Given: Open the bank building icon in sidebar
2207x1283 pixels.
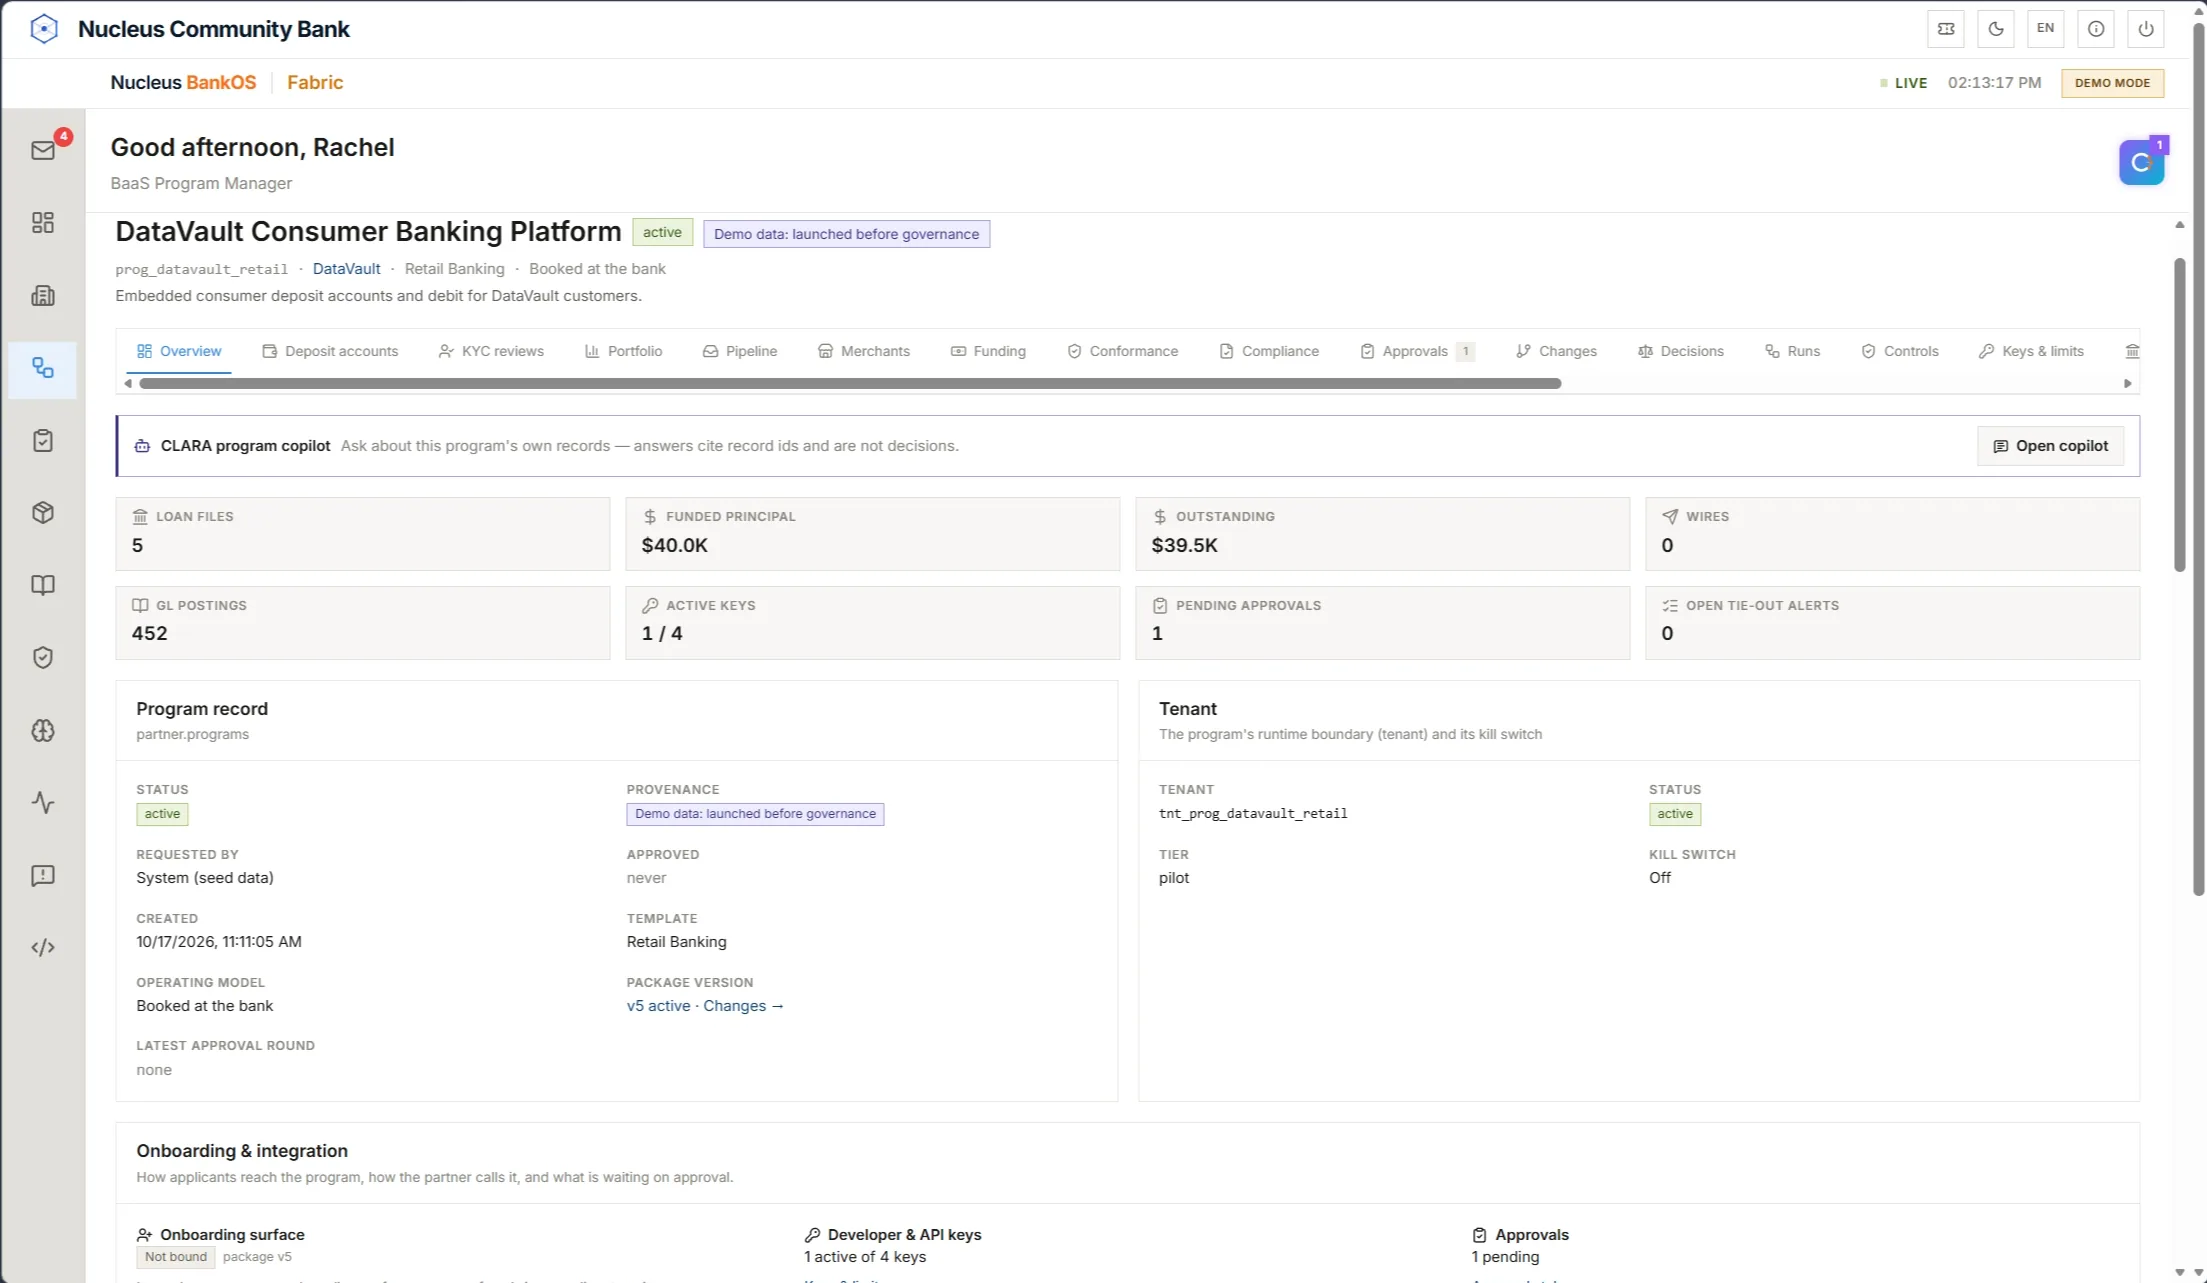Looking at the screenshot, I should [43, 295].
